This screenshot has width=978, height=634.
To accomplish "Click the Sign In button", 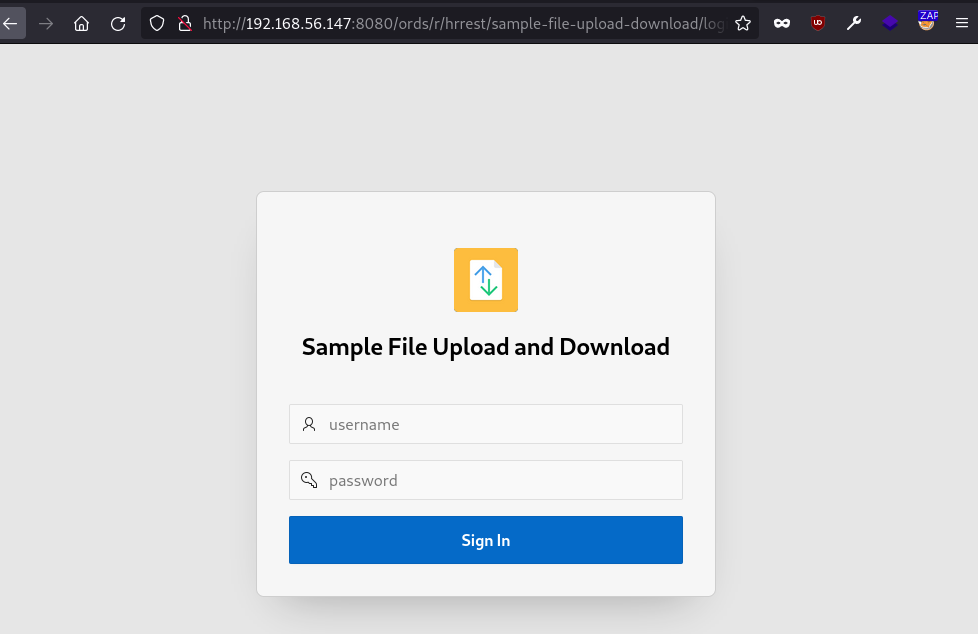I will pos(486,540).
